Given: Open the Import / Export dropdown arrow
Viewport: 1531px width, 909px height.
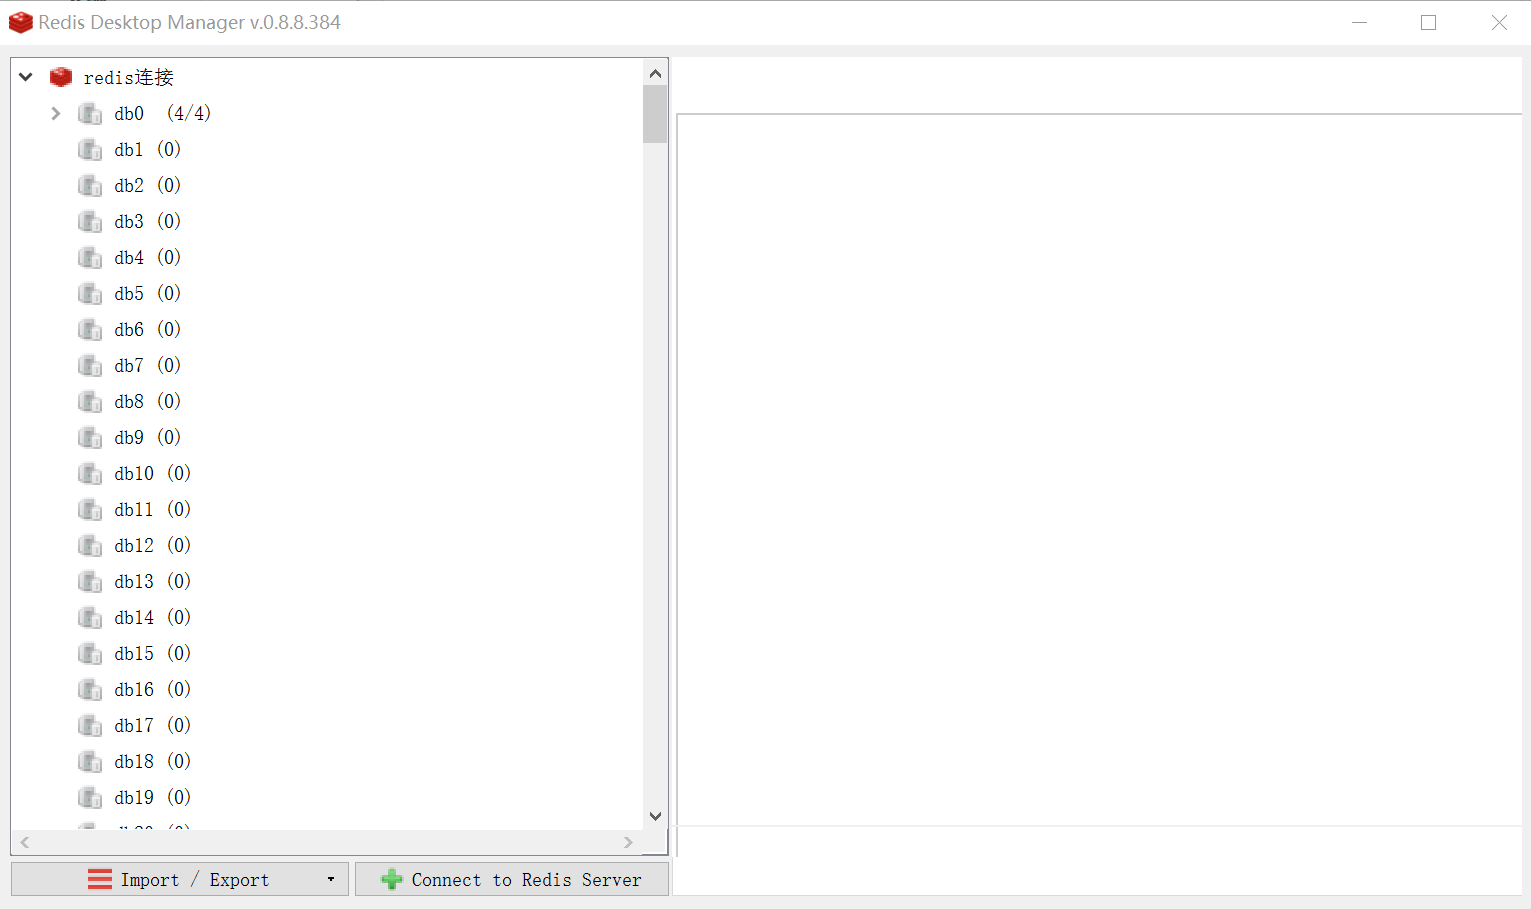Looking at the screenshot, I should (331, 880).
